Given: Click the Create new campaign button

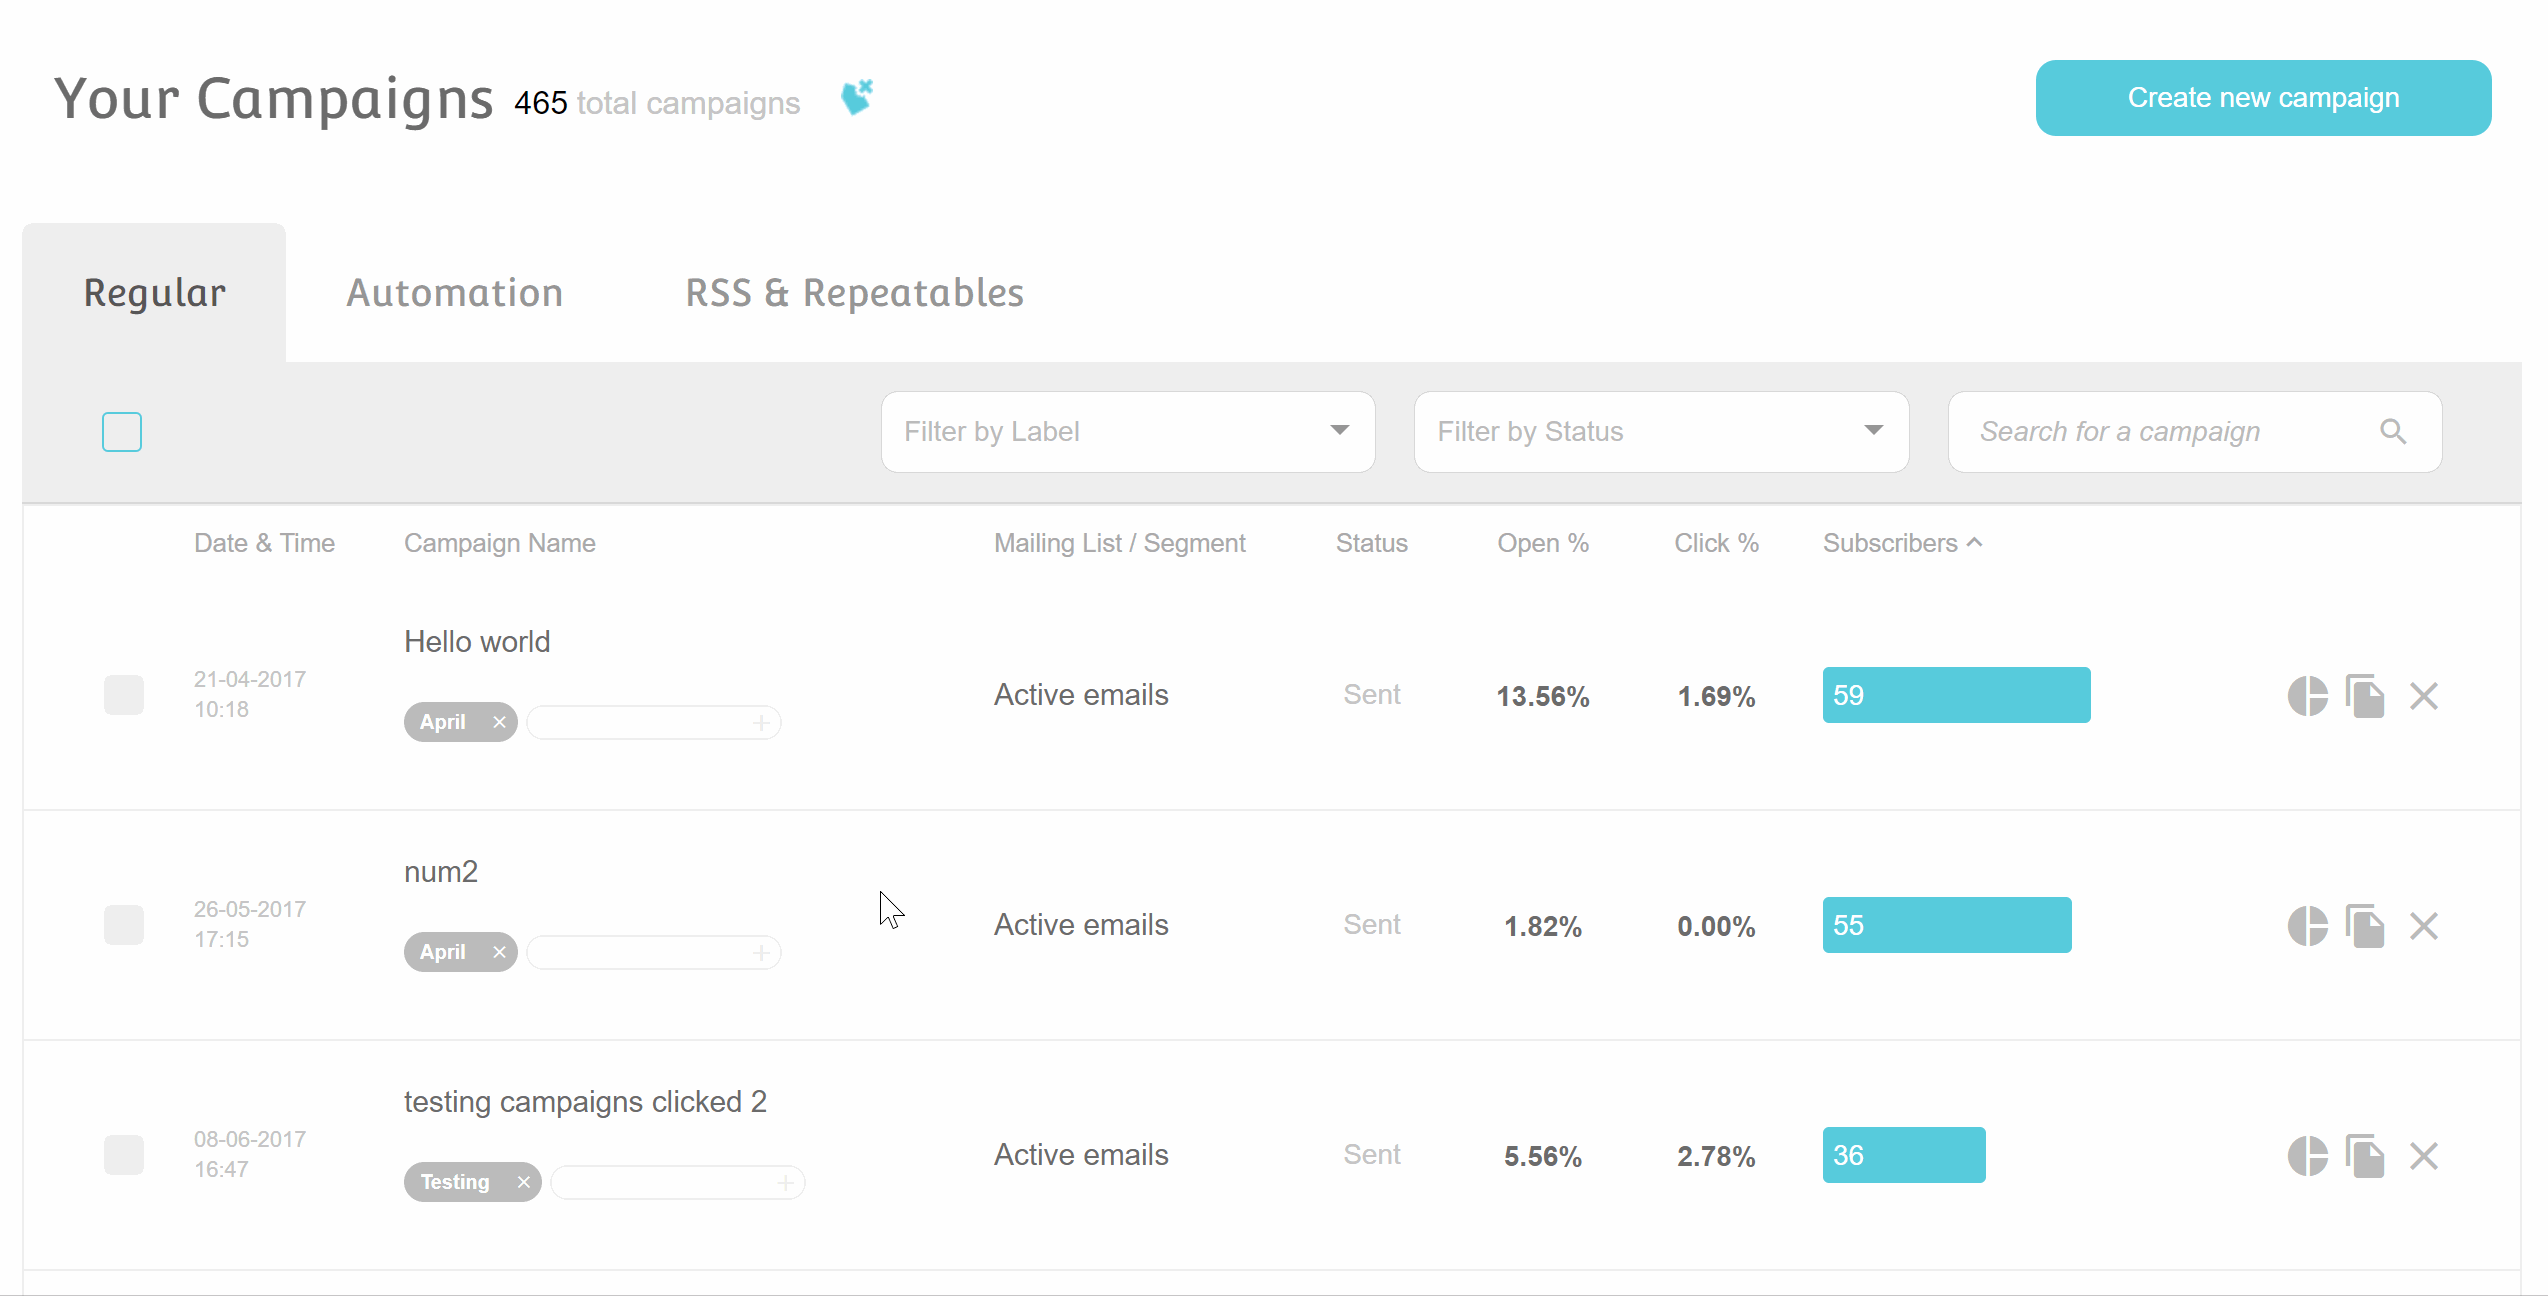Looking at the screenshot, I should [x=2264, y=98].
